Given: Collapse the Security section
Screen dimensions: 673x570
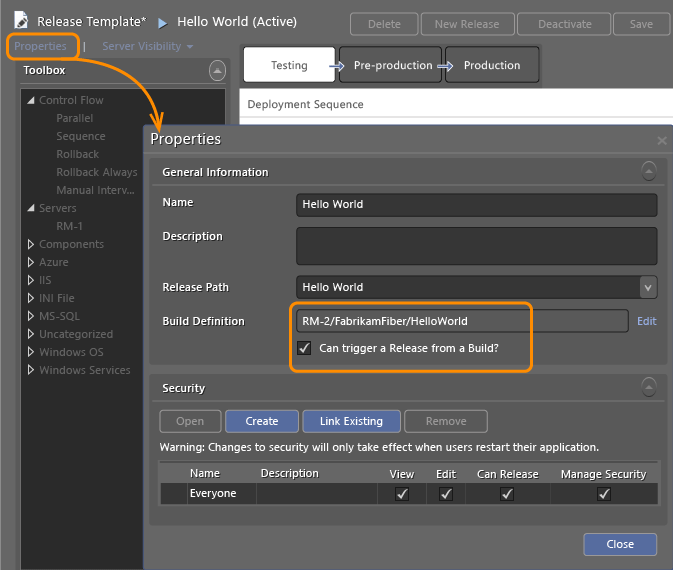Looking at the screenshot, I should (x=649, y=387).
